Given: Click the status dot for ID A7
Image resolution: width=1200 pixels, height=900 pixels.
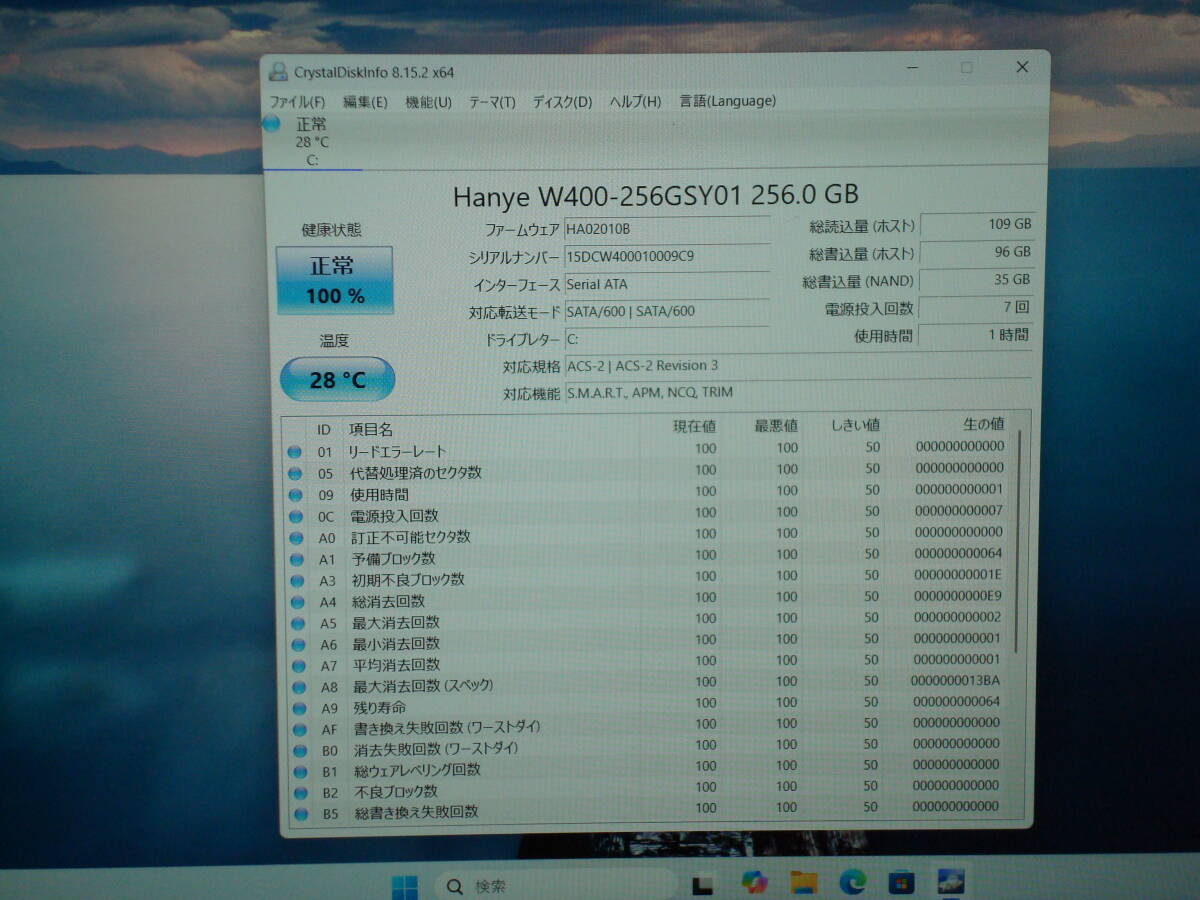Looking at the screenshot, I should tap(299, 667).
